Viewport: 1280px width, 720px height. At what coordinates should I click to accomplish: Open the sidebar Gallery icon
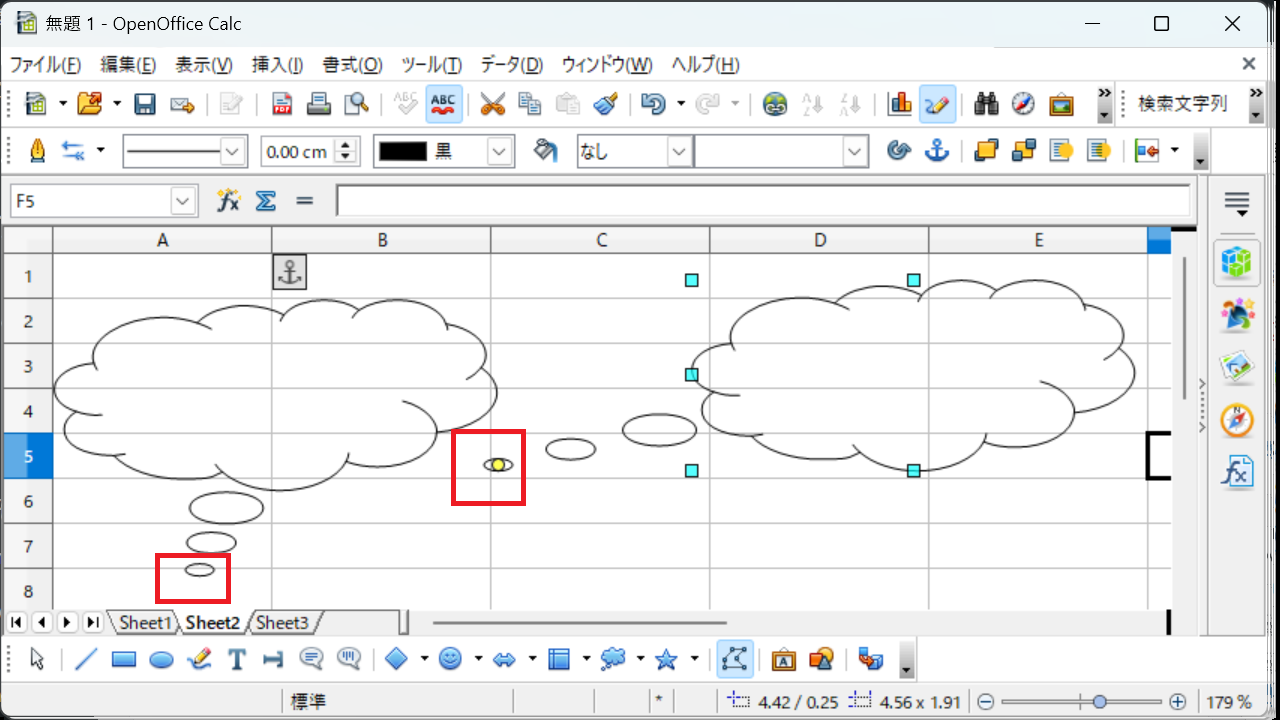click(1237, 368)
